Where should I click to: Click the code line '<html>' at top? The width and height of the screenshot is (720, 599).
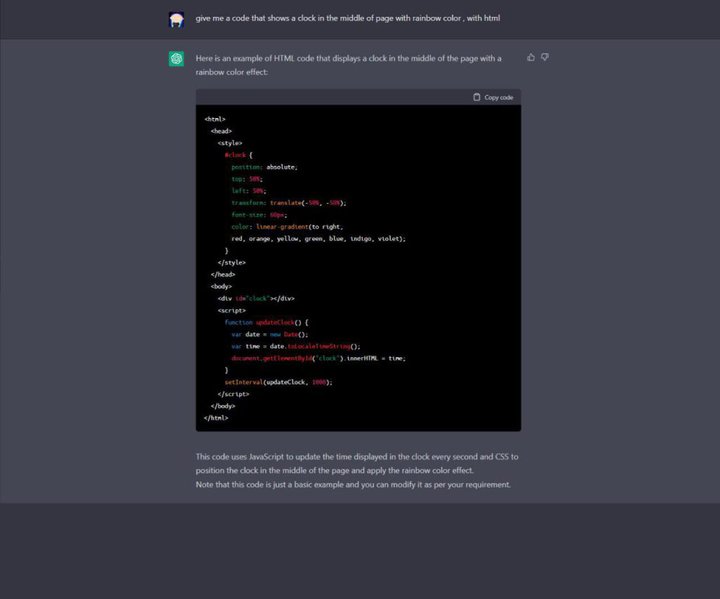click(x=215, y=119)
